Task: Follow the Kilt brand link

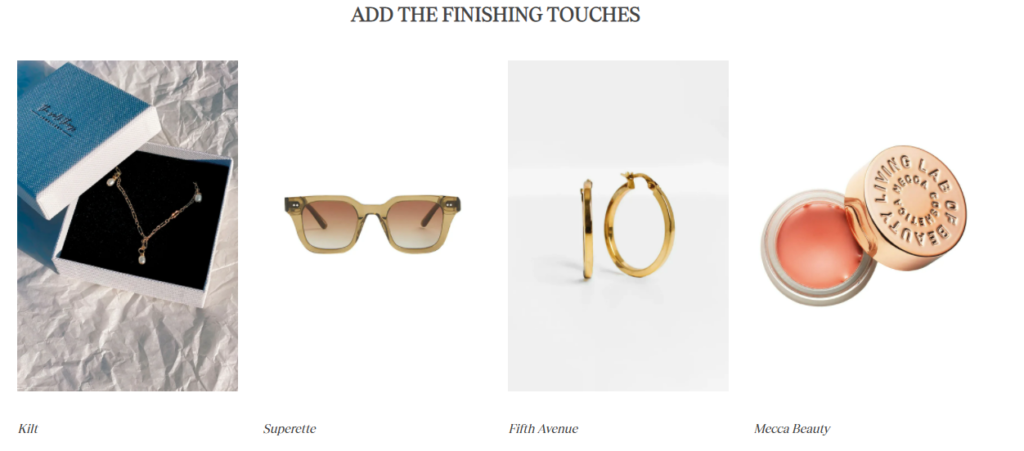Action: (x=28, y=429)
